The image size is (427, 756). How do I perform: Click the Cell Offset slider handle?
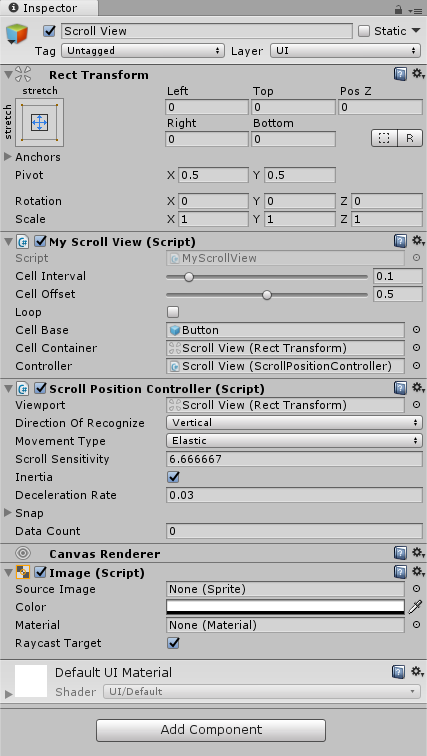(267, 295)
